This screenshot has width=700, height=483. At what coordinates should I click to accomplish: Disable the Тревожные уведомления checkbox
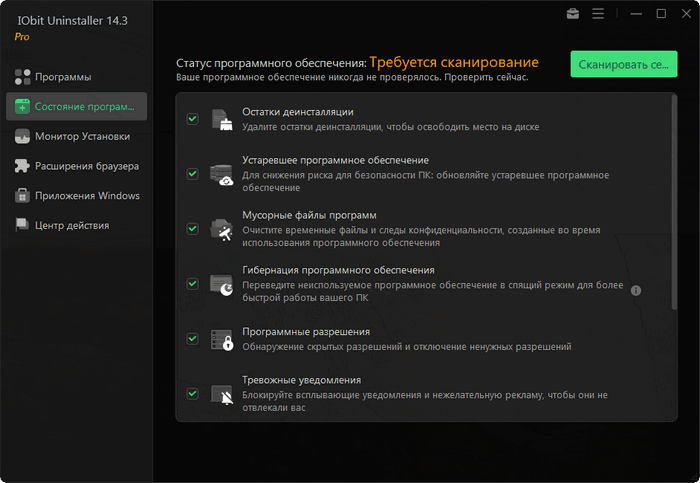tap(192, 394)
